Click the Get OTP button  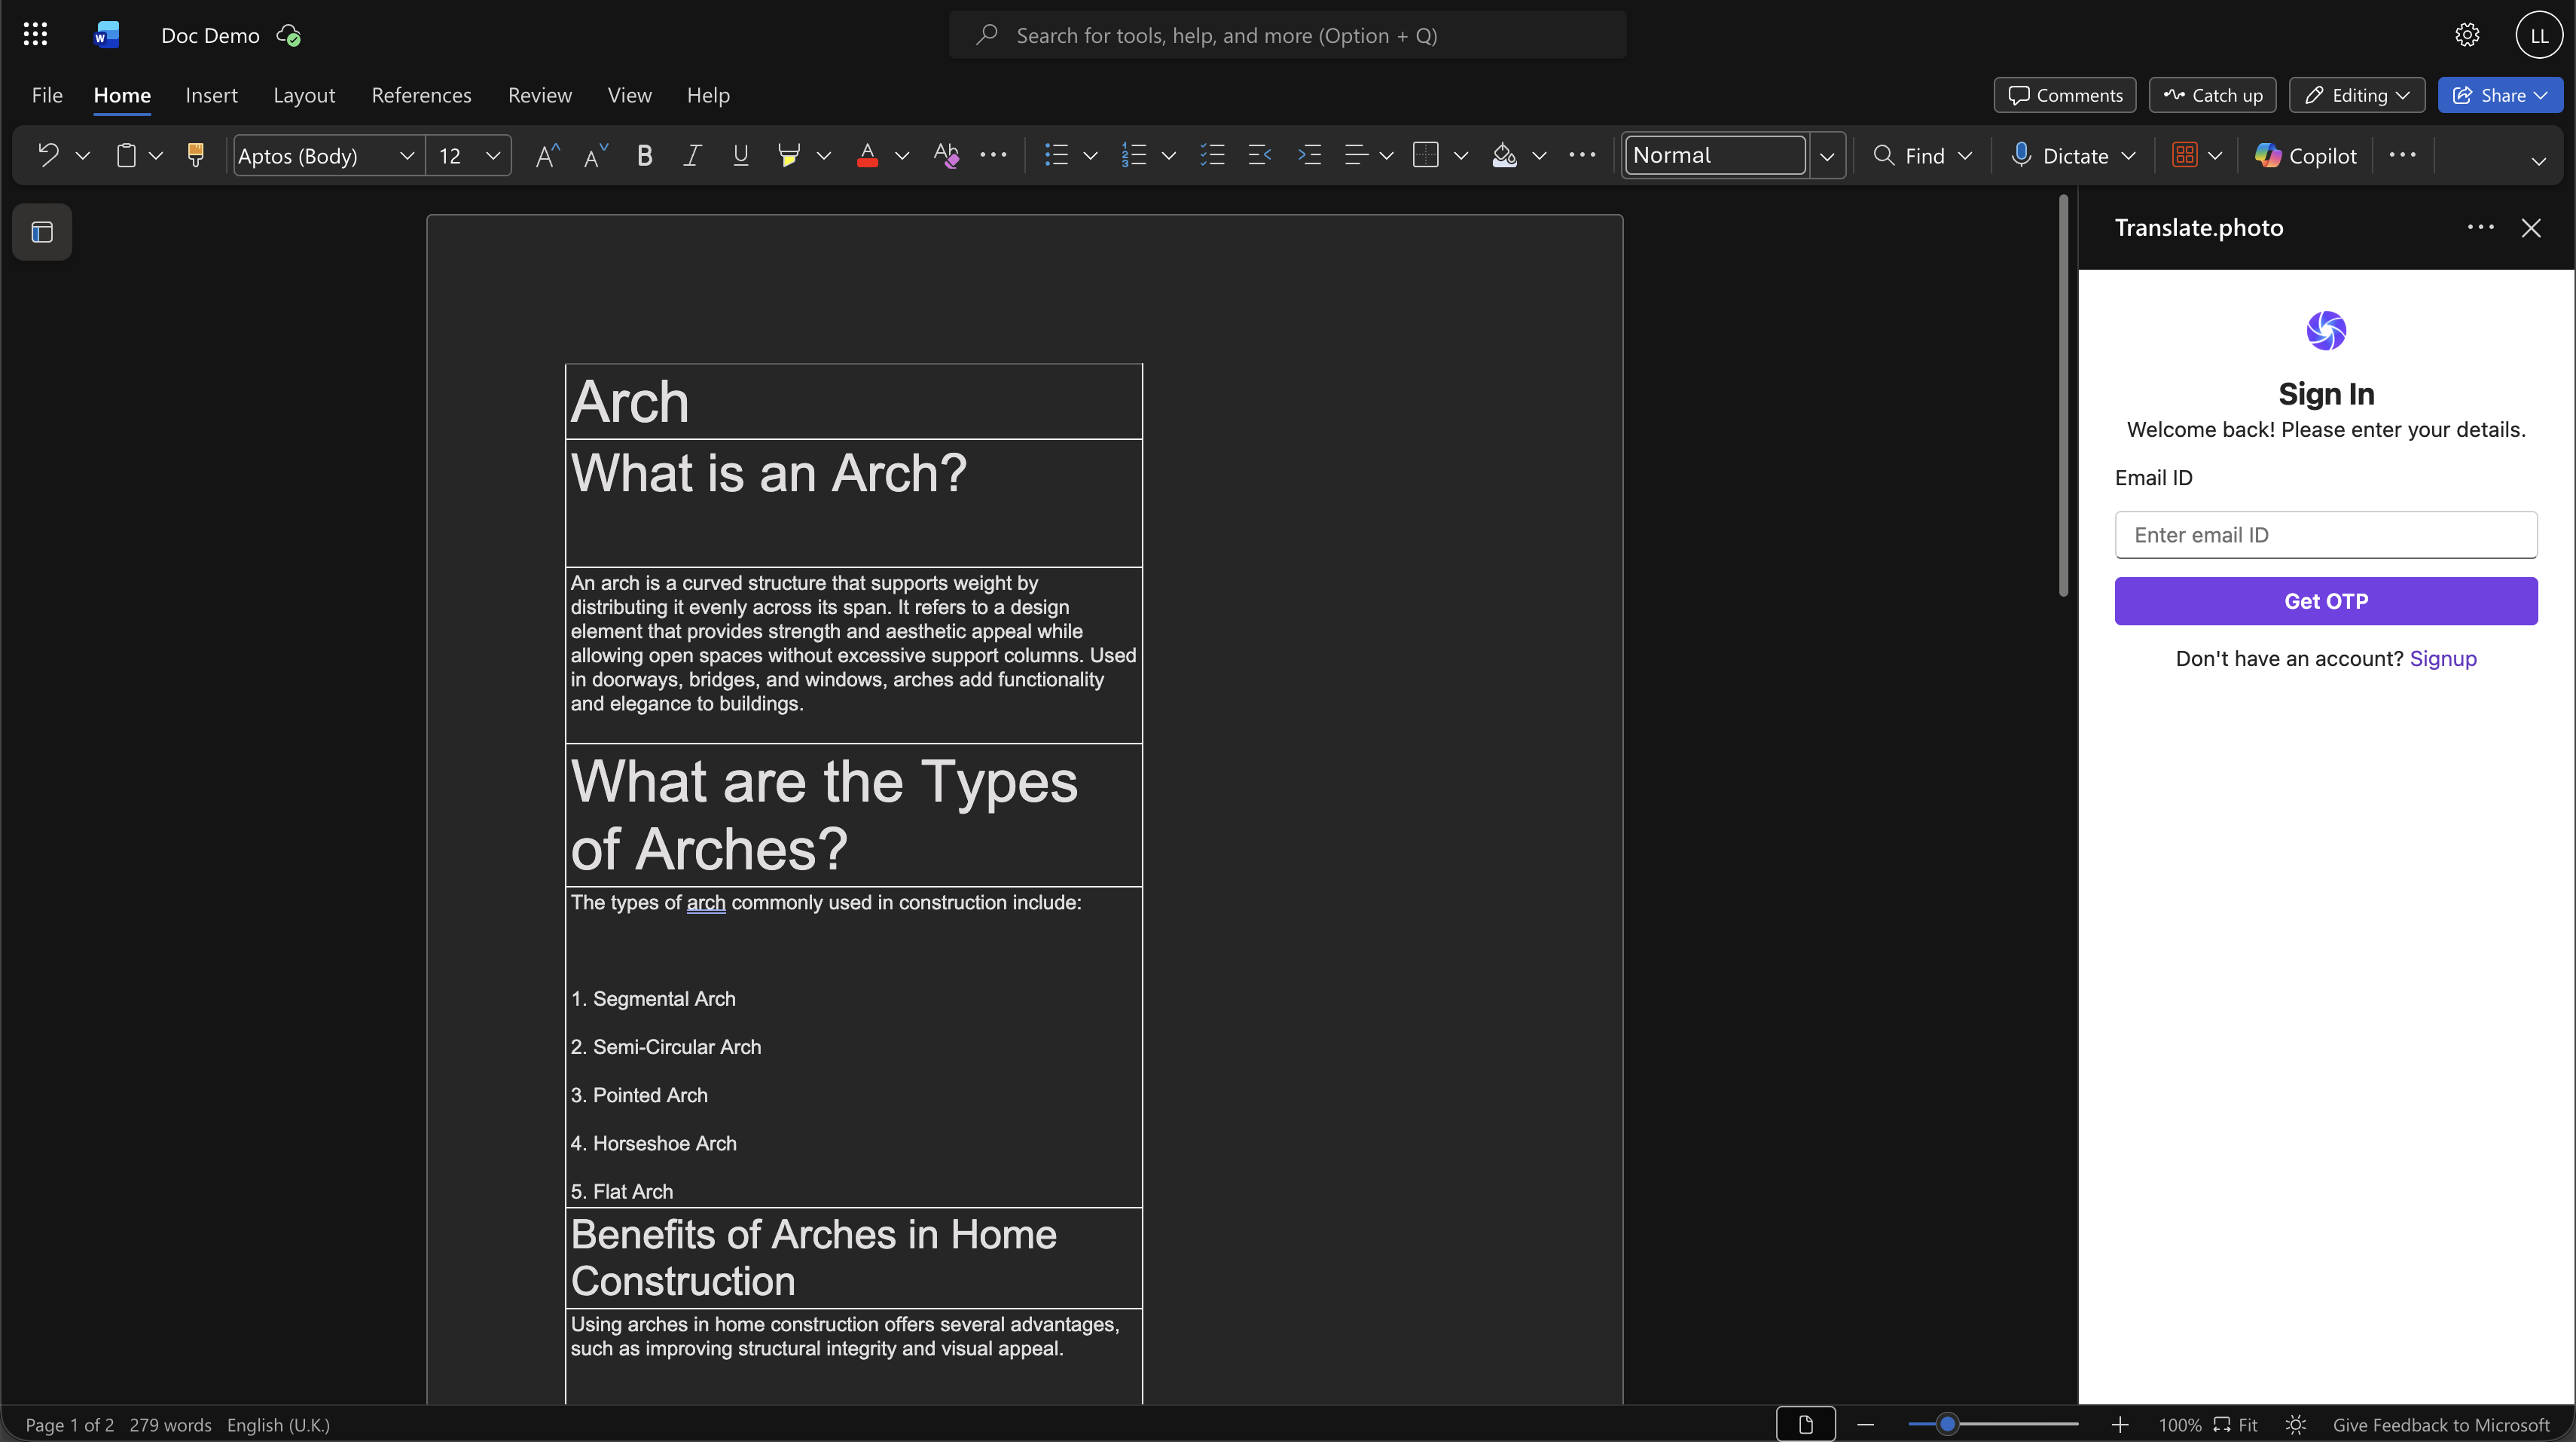[2326, 601]
